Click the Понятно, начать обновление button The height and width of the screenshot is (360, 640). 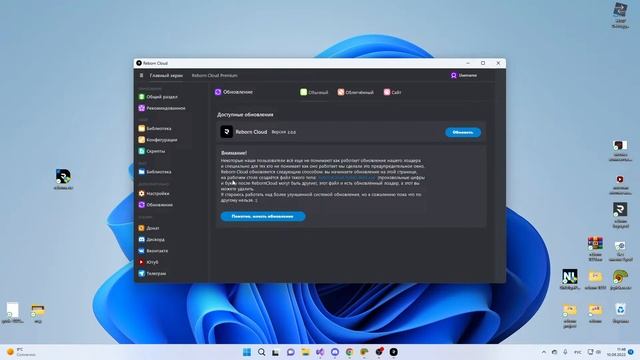pyautogui.click(x=263, y=216)
